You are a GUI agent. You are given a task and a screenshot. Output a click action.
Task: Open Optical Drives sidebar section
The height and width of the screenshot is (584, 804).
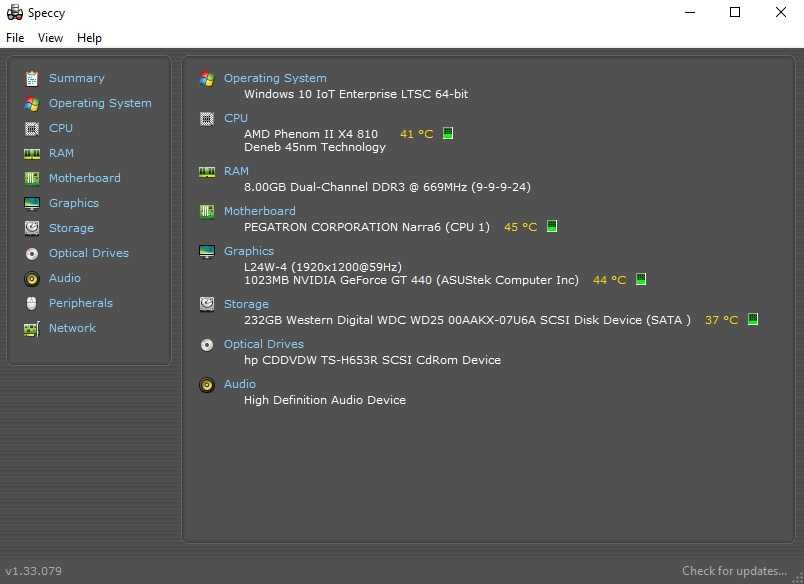click(x=89, y=253)
